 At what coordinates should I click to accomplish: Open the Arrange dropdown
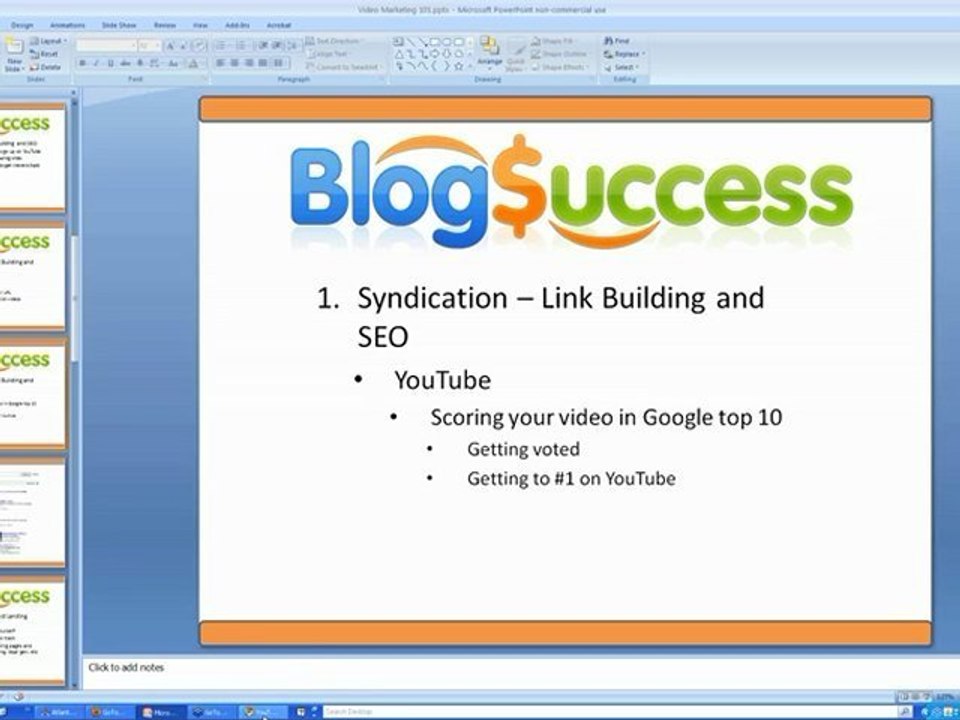tap(489, 54)
